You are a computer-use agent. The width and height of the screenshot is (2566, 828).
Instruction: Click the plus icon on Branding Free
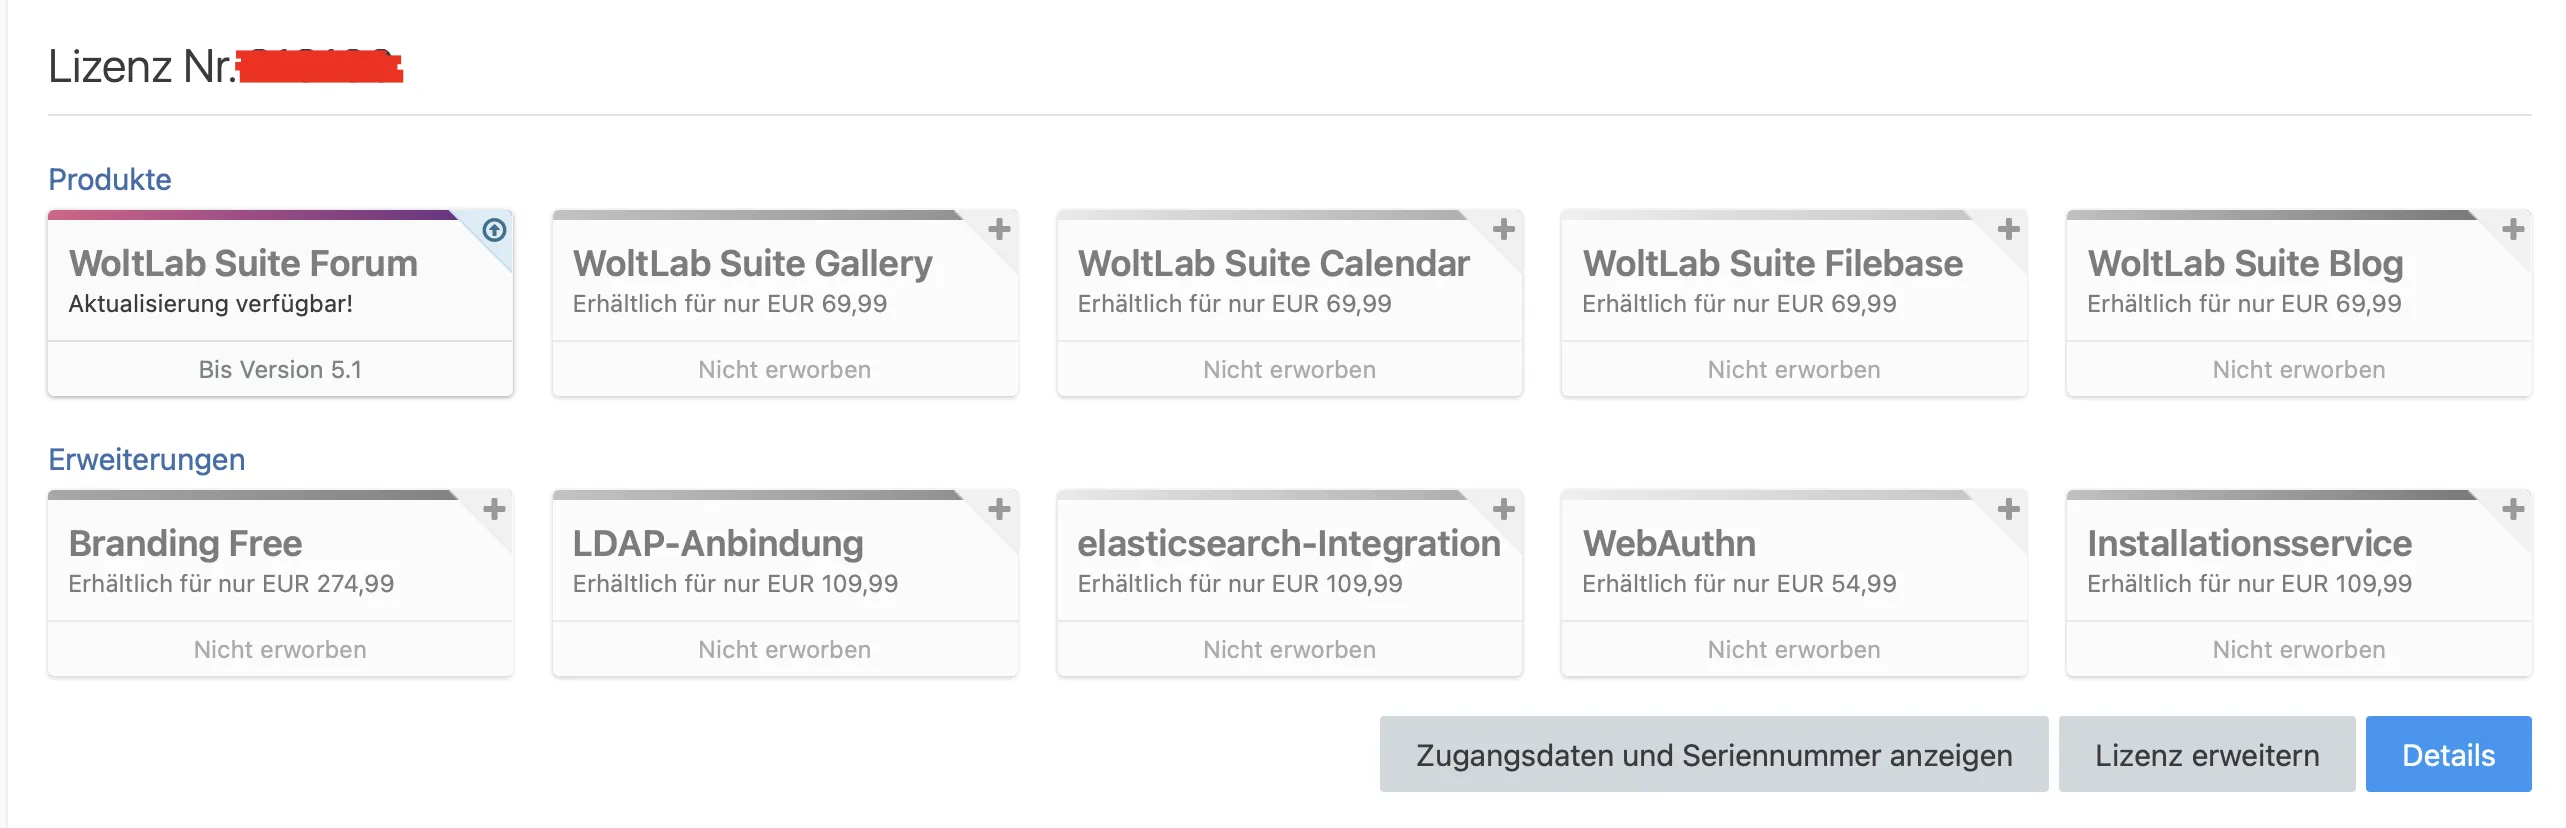[494, 510]
